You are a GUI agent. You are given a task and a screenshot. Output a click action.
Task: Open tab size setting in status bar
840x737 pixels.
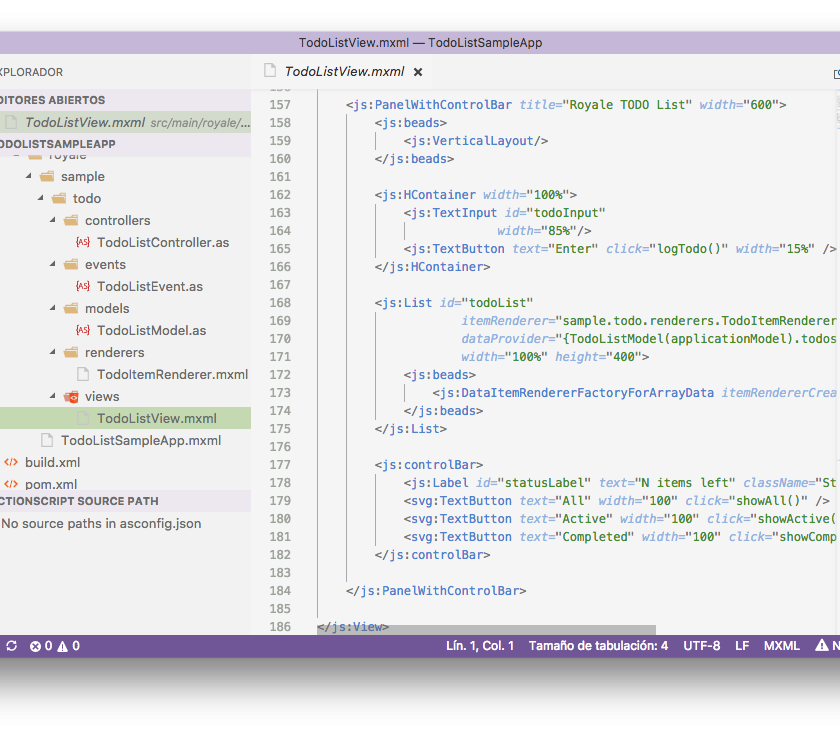pos(598,646)
